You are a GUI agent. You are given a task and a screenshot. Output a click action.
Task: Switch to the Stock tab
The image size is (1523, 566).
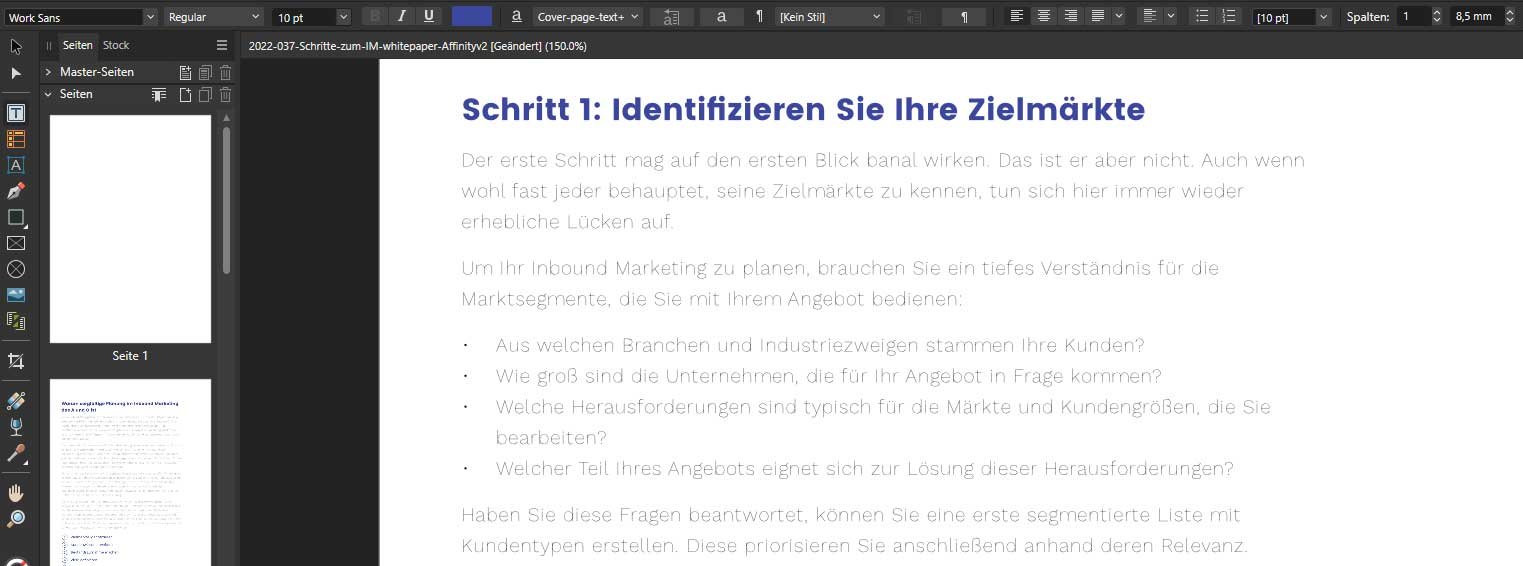coord(116,45)
